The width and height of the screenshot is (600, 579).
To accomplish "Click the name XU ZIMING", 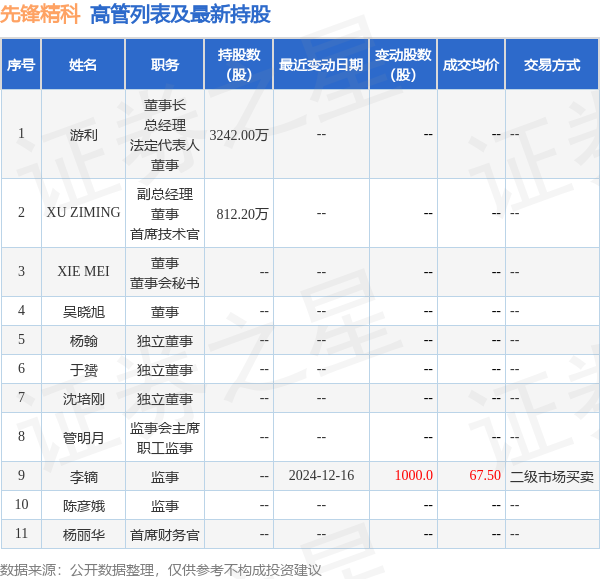I will (83, 212).
